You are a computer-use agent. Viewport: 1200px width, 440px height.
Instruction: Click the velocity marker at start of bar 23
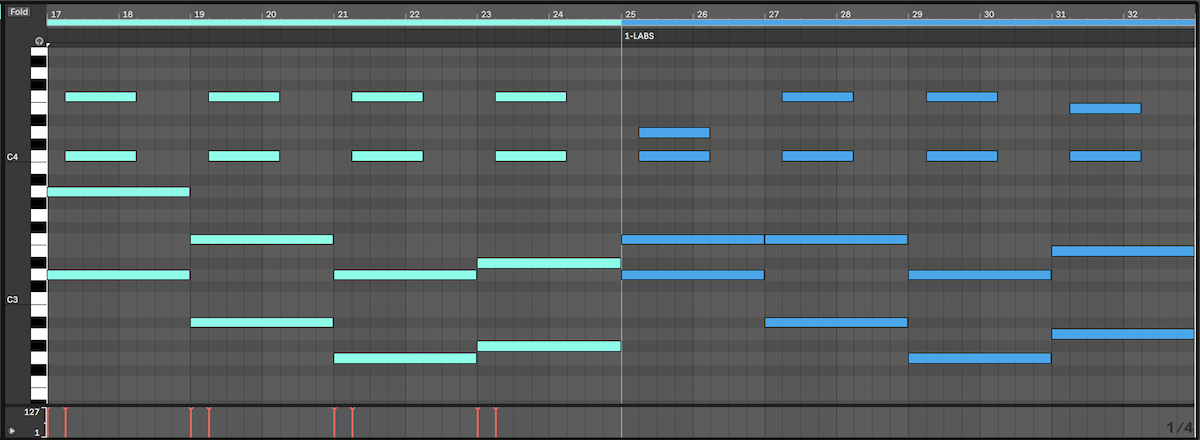[x=478, y=420]
